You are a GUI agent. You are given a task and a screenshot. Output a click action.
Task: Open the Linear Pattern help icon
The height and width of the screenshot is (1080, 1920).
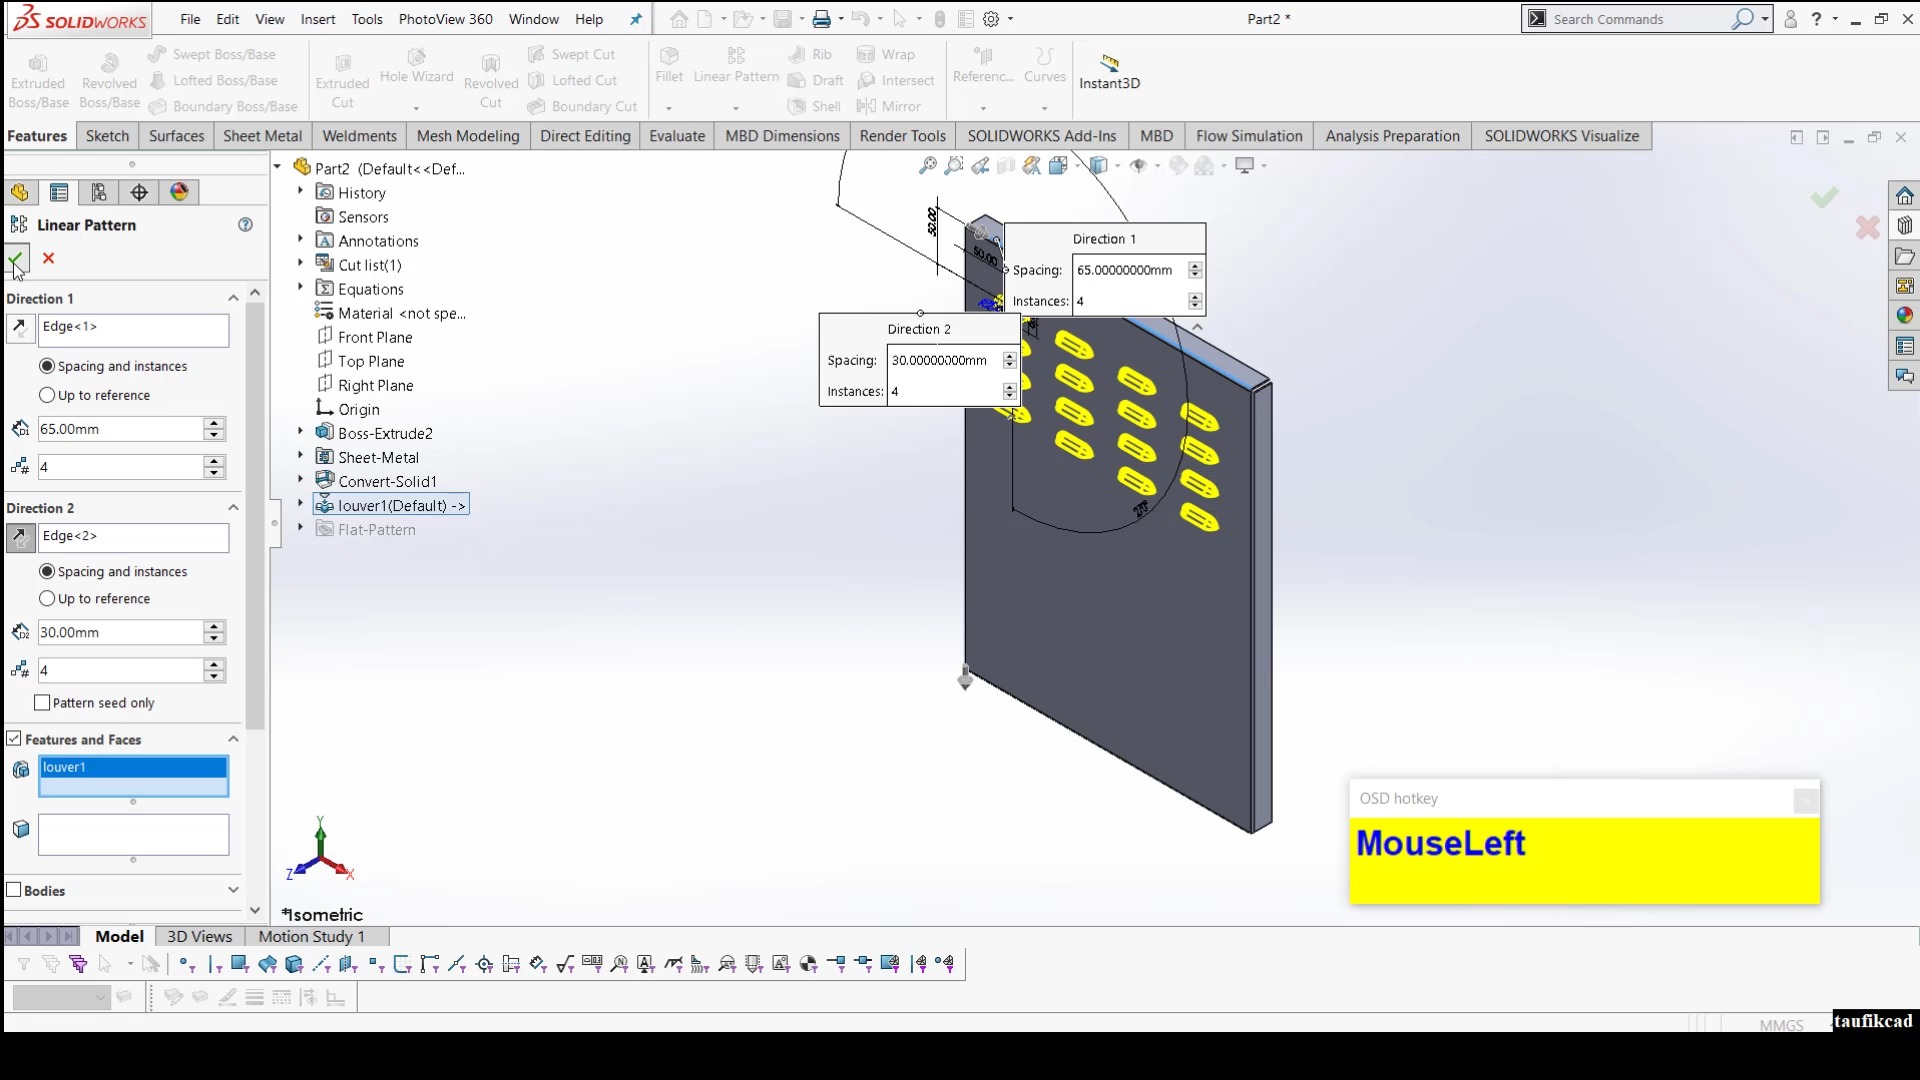(x=245, y=225)
